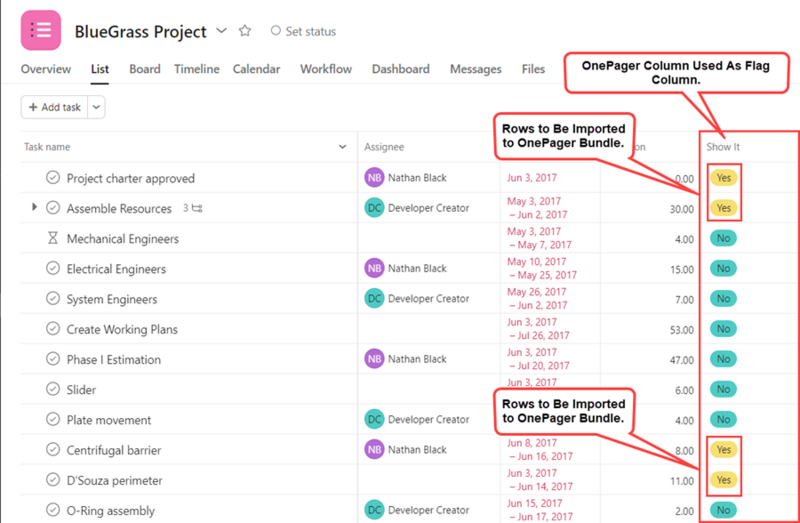Mark Assemble Resources task complete
Screen dimensions: 800x523
[x=53, y=208]
